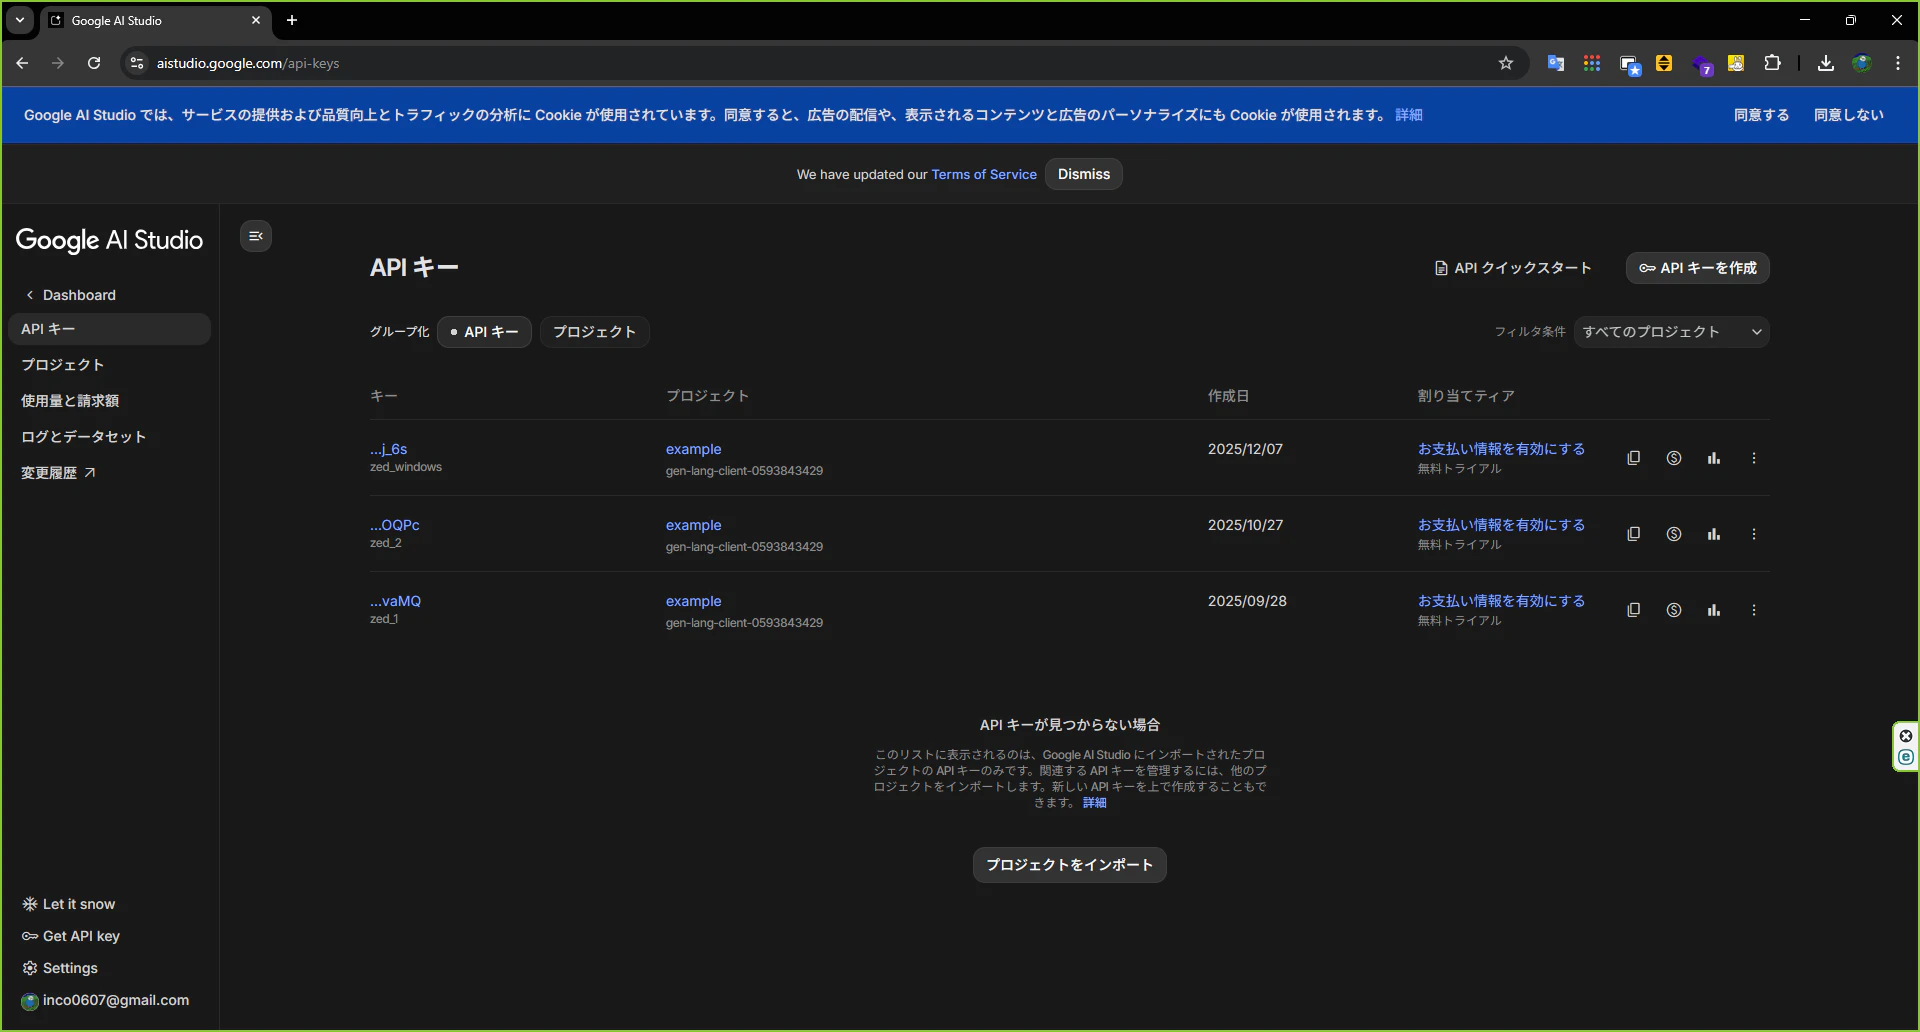The image size is (1920, 1032).
Task: Open the tab search dropdown arrow
Action: click(x=20, y=20)
